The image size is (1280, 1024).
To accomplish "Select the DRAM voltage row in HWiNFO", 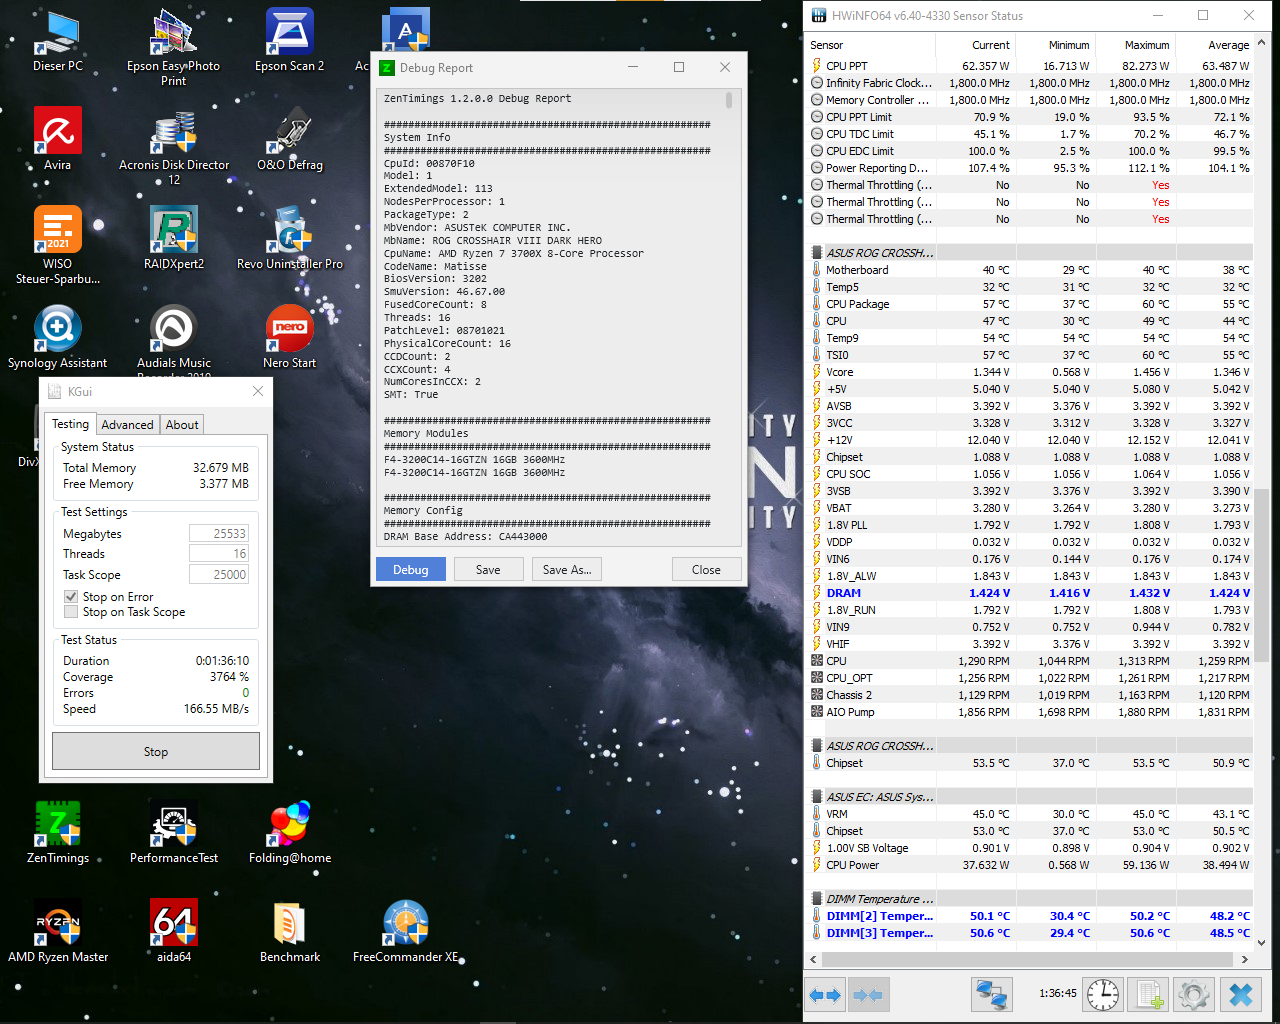I will click(1029, 593).
